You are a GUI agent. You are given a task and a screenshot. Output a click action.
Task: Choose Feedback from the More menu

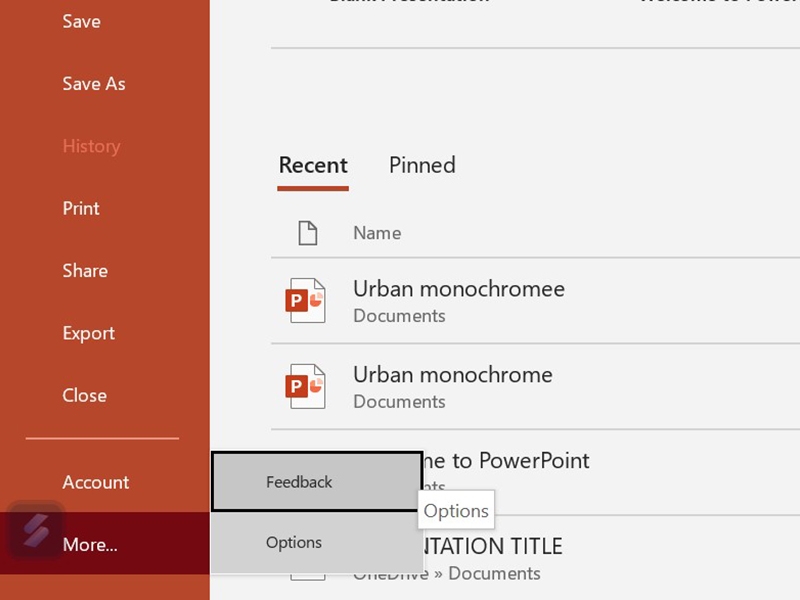tap(316, 482)
